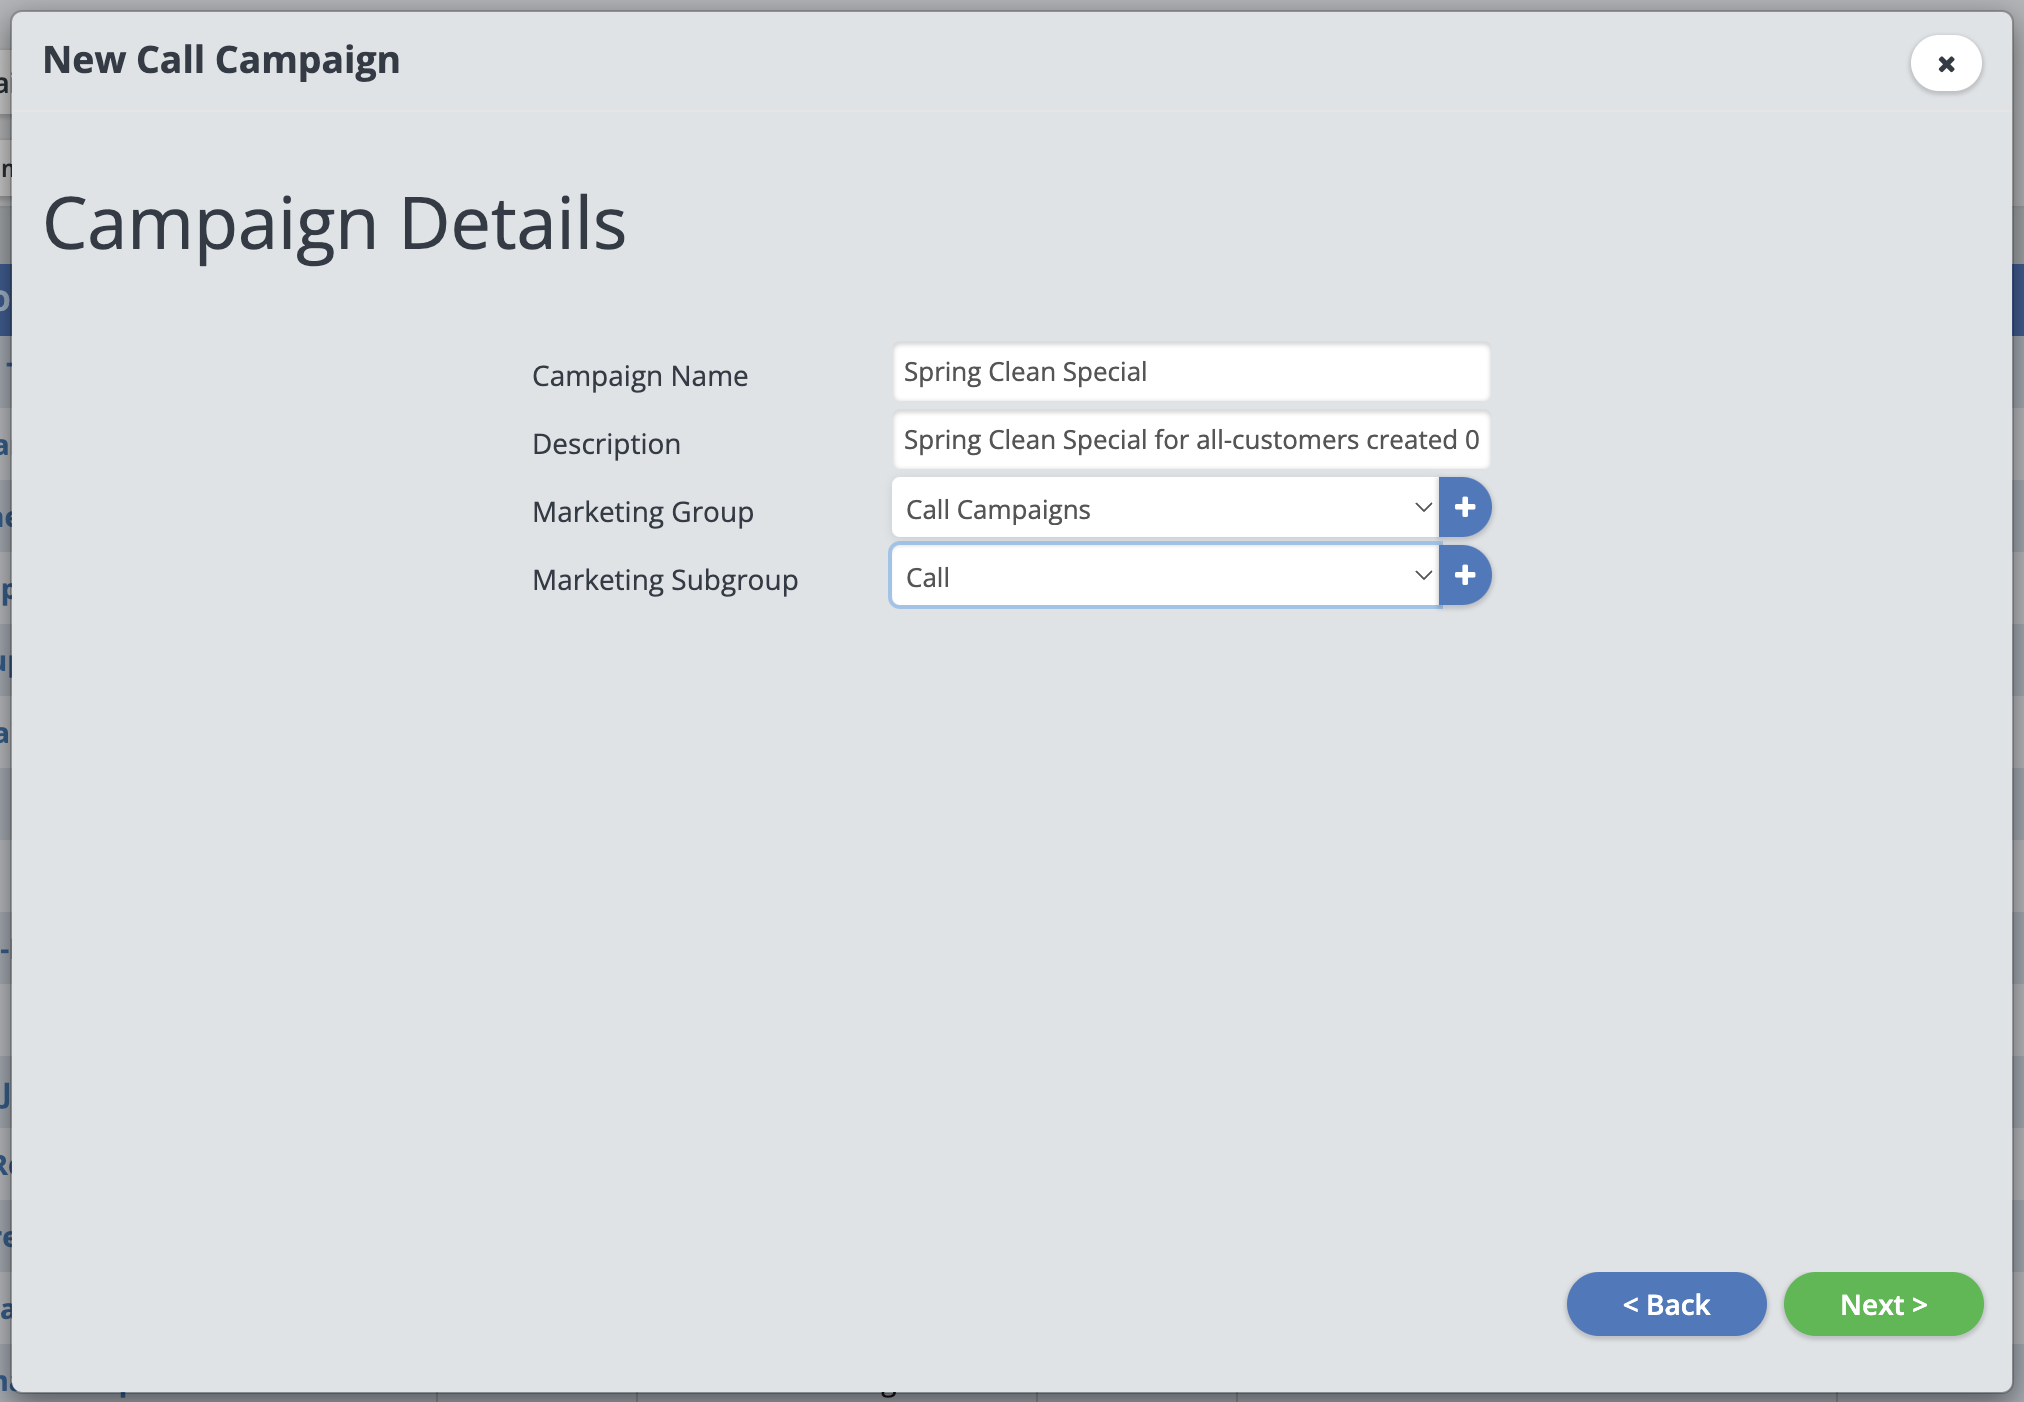
Task: Click the 'Campaign Details' heading
Action: coord(334,224)
